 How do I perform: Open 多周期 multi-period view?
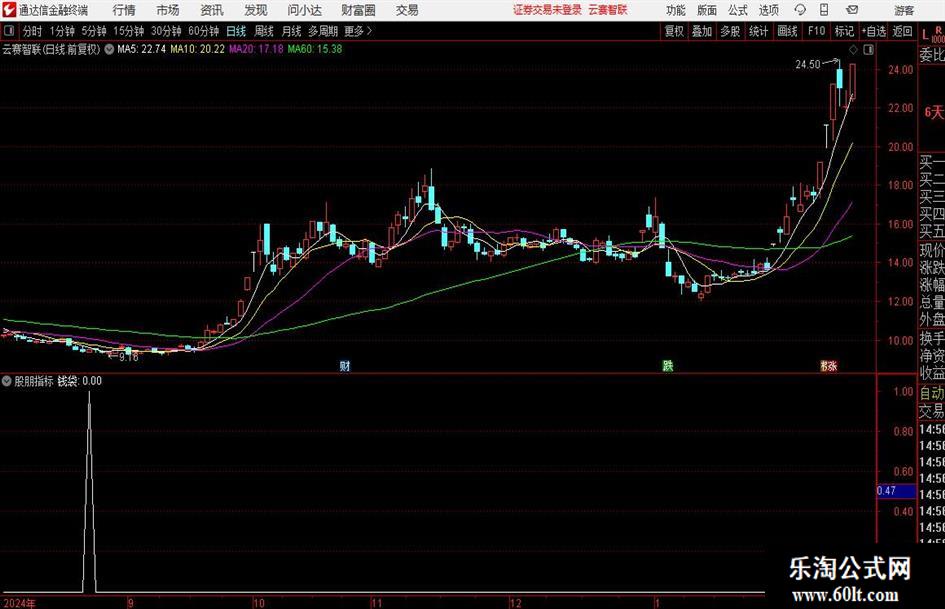pos(323,31)
